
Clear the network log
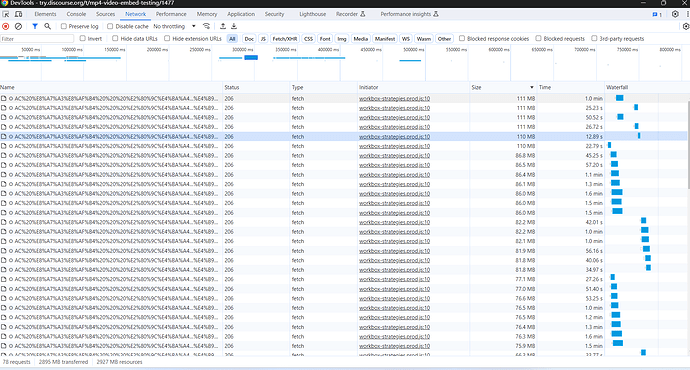(x=18, y=26)
